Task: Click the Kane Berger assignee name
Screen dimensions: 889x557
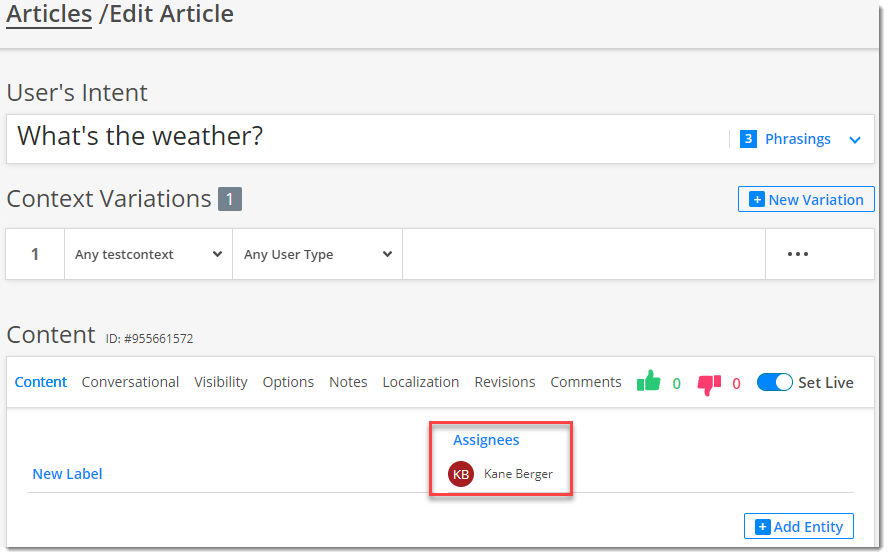Action: (518, 474)
